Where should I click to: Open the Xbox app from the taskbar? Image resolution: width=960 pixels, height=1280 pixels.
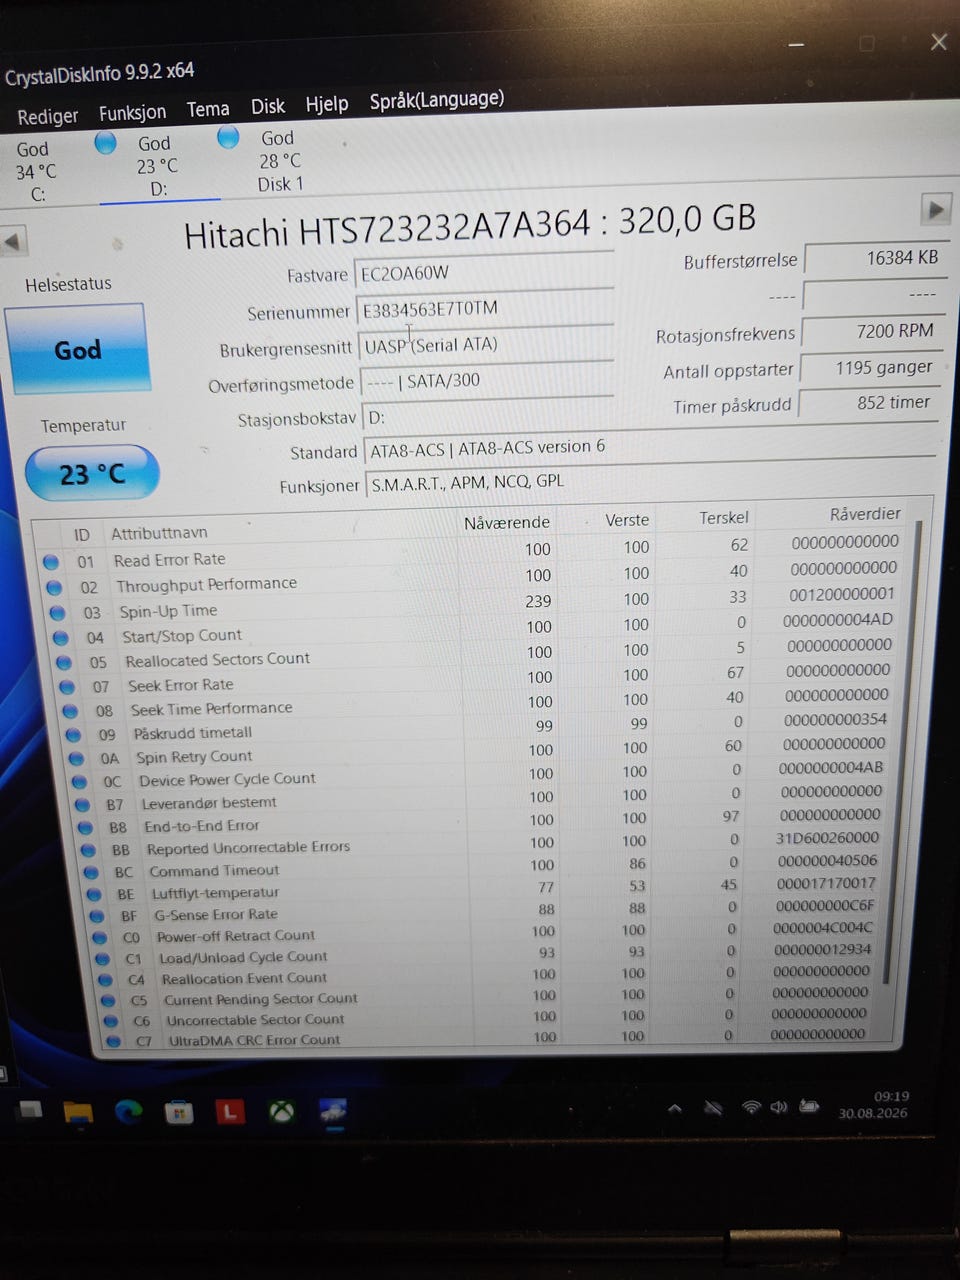tap(282, 1110)
